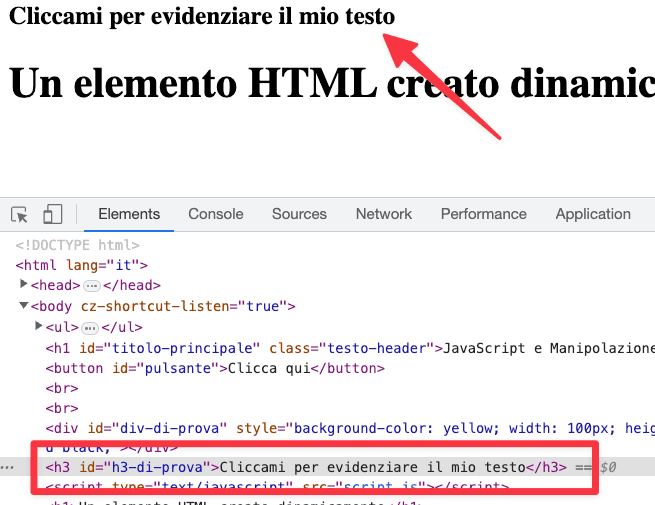Expand the head element node

click(24, 284)
